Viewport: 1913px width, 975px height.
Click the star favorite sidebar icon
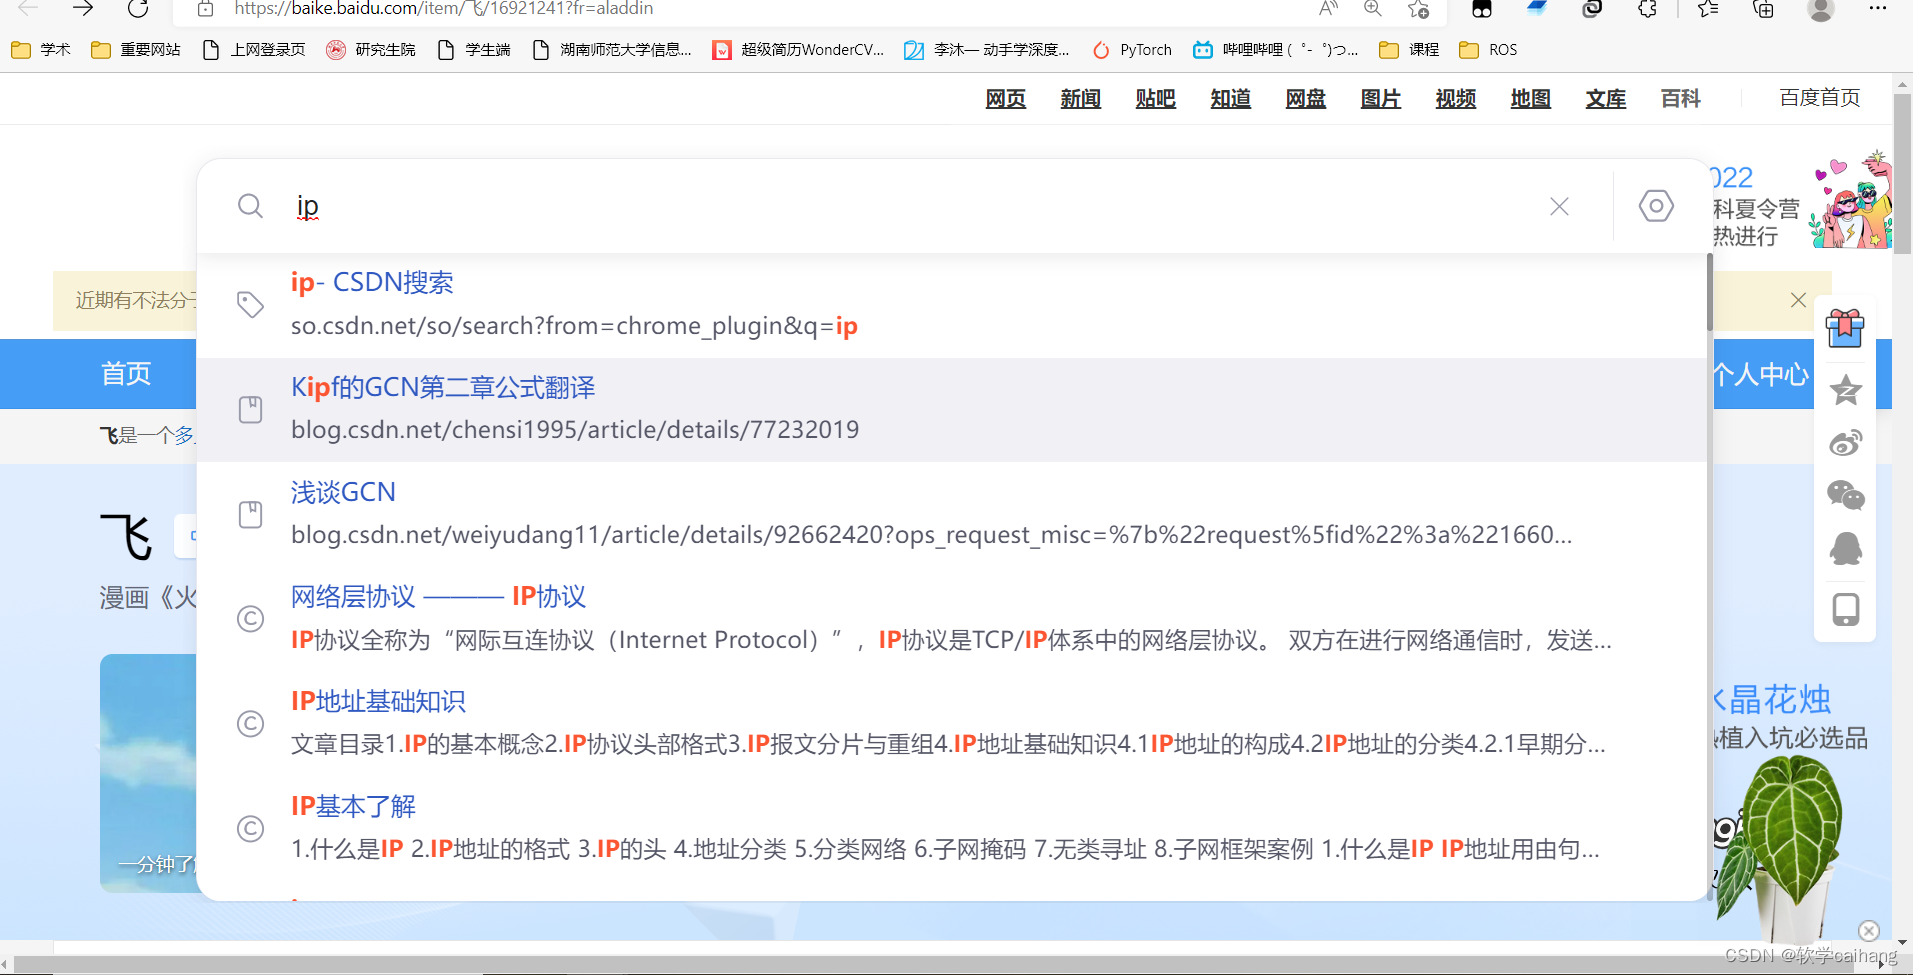[1845, 389]
